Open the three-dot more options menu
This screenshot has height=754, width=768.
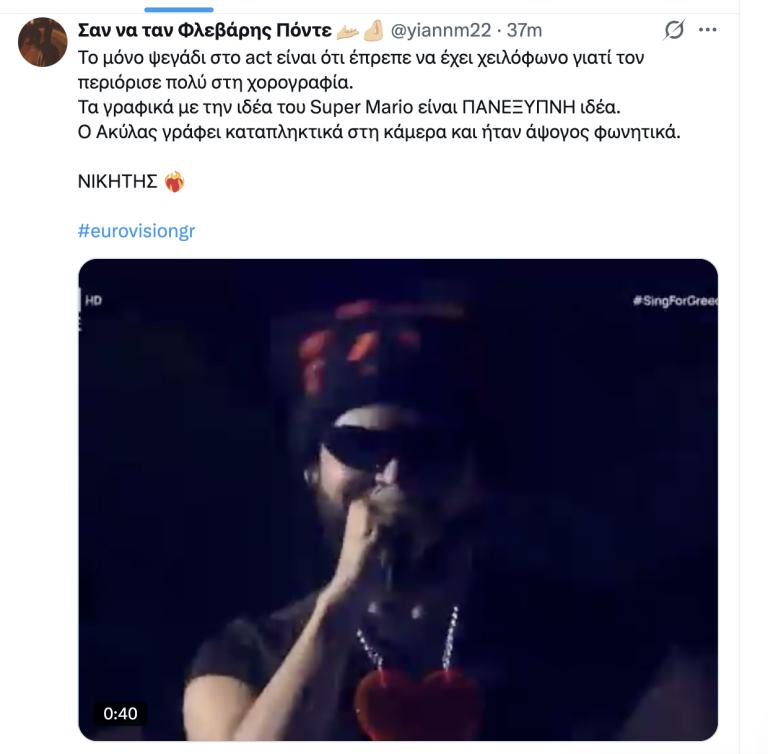pos(708,31)
